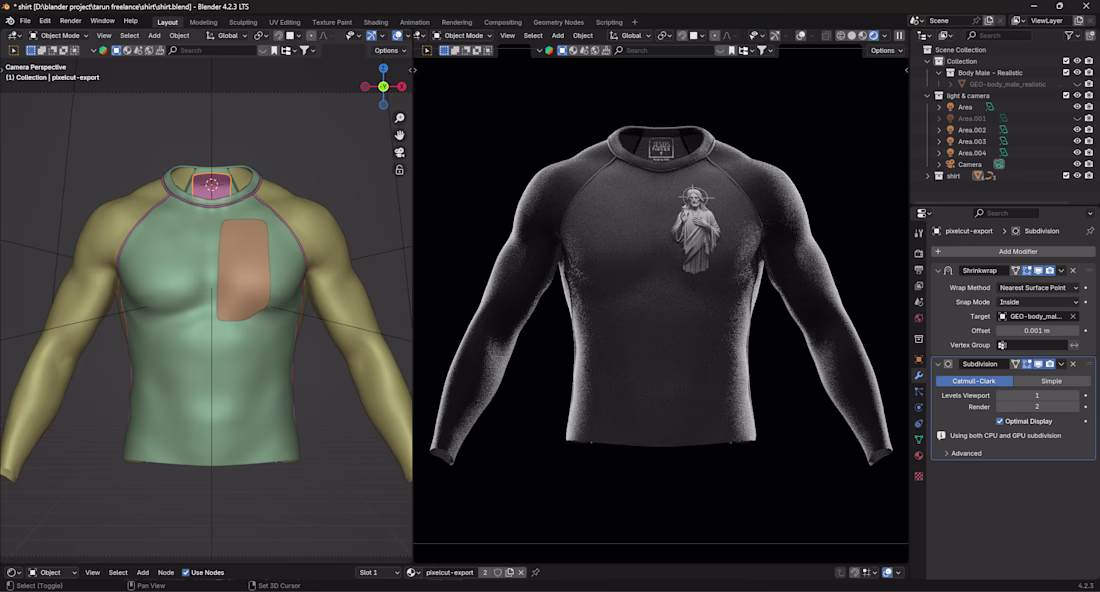Open the Render menu in top bar
This screenshot has height=592, width=1100.
[x=70, y=21]
